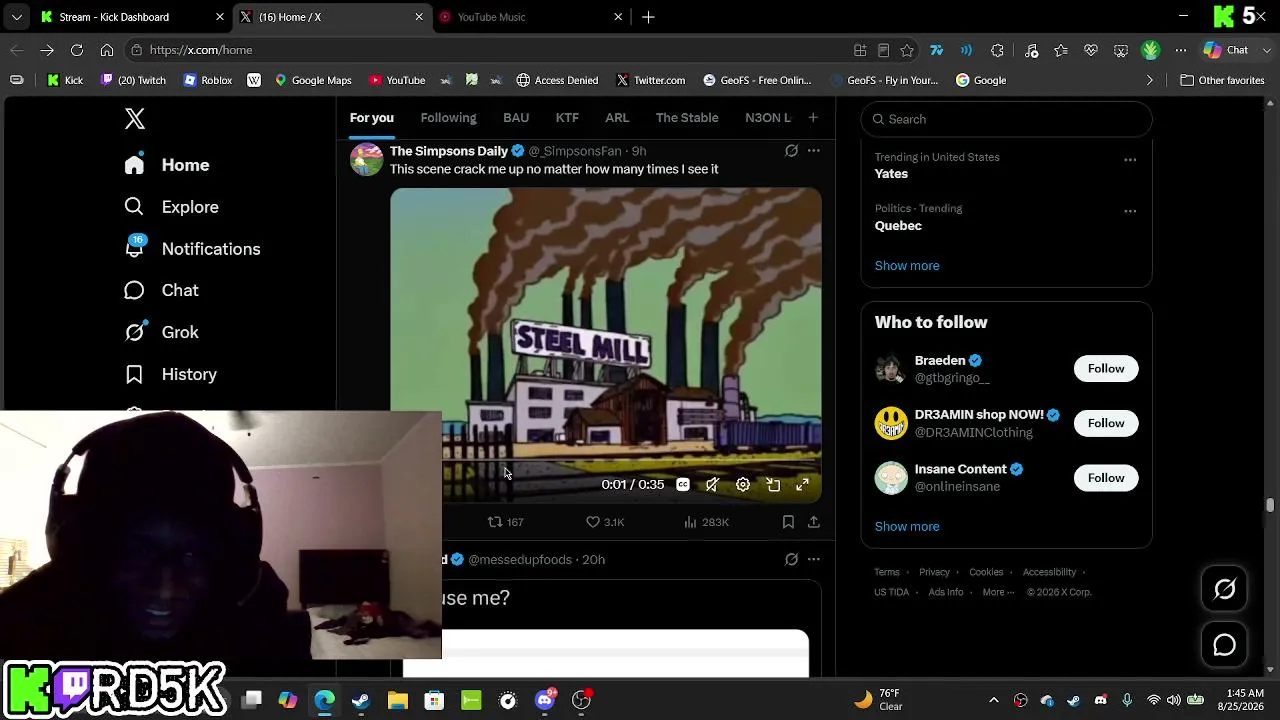Image resolution: width=1280 pixels, height=720 pixels.
Task: Follow Insane Content
Action: pos(1106,478)
